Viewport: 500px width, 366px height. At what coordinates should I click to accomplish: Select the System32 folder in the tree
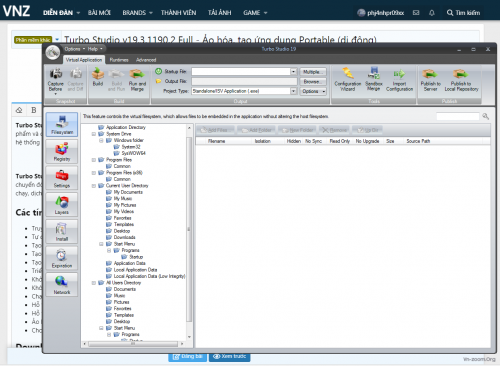click(x=131, y=147)
